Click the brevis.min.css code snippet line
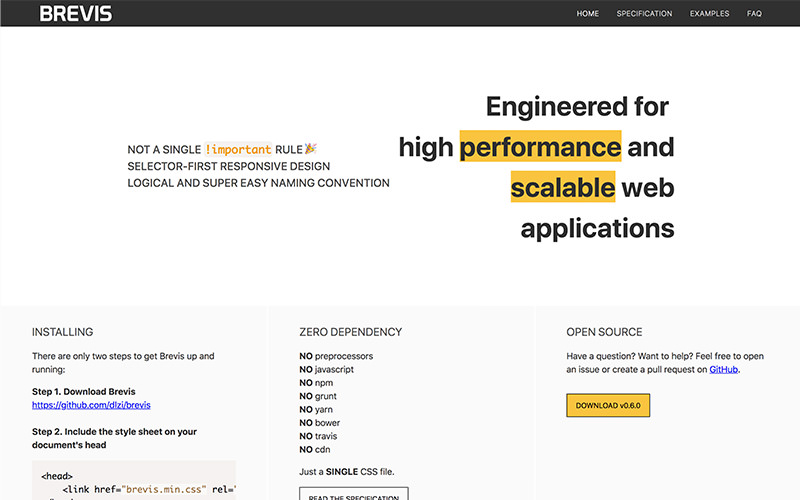Screen dimensions: 800x500 pos(149,489)
